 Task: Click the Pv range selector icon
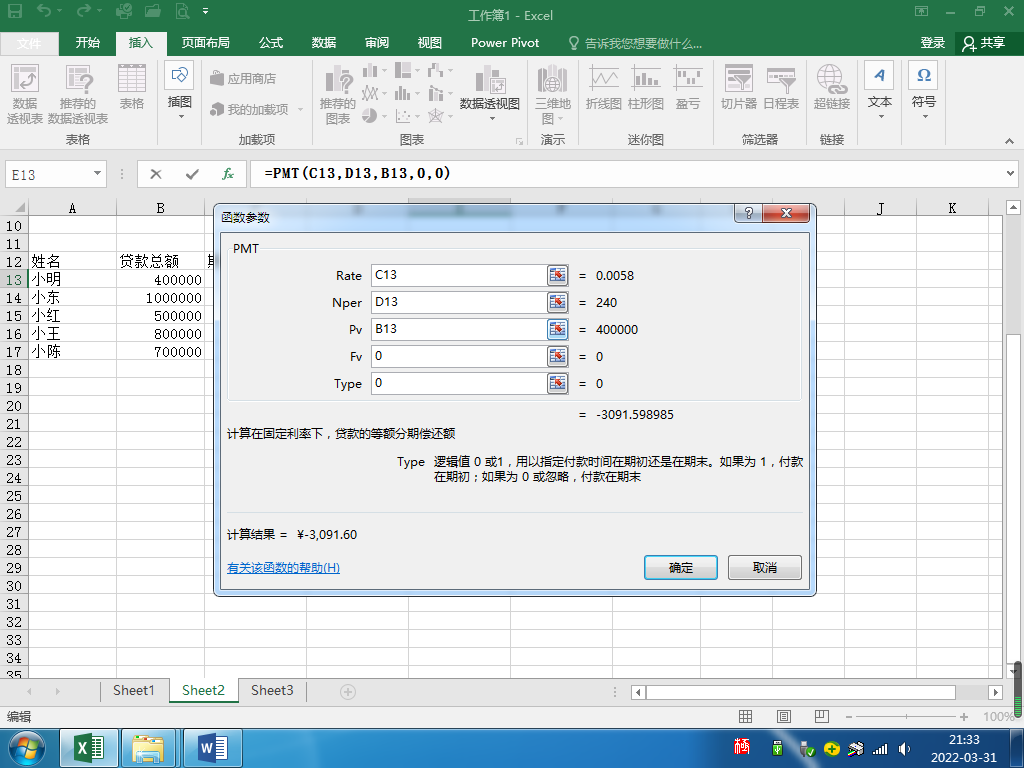coord(557,328)
